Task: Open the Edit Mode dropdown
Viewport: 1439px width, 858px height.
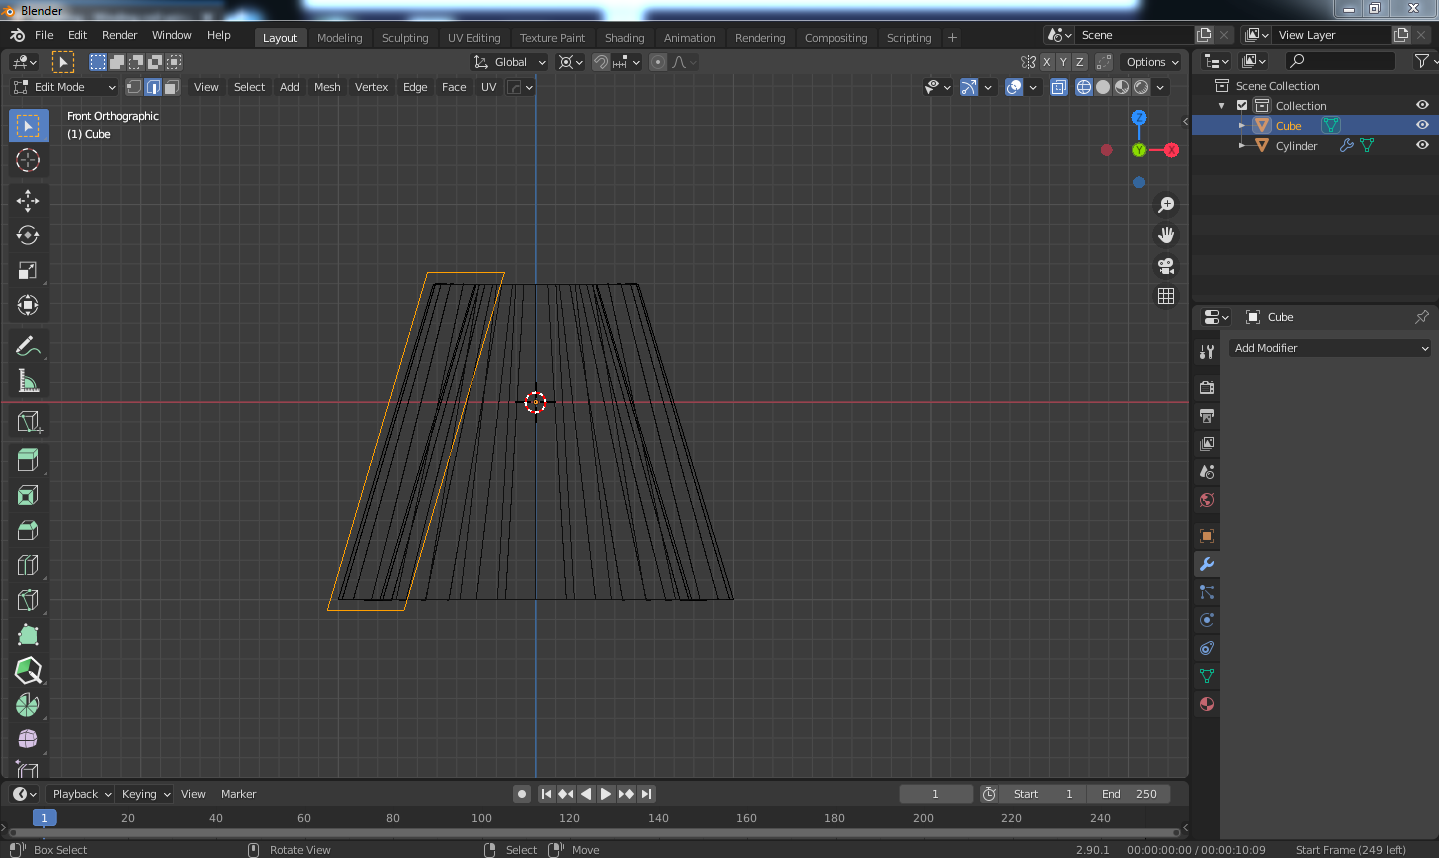Action: tap(65, 87)
